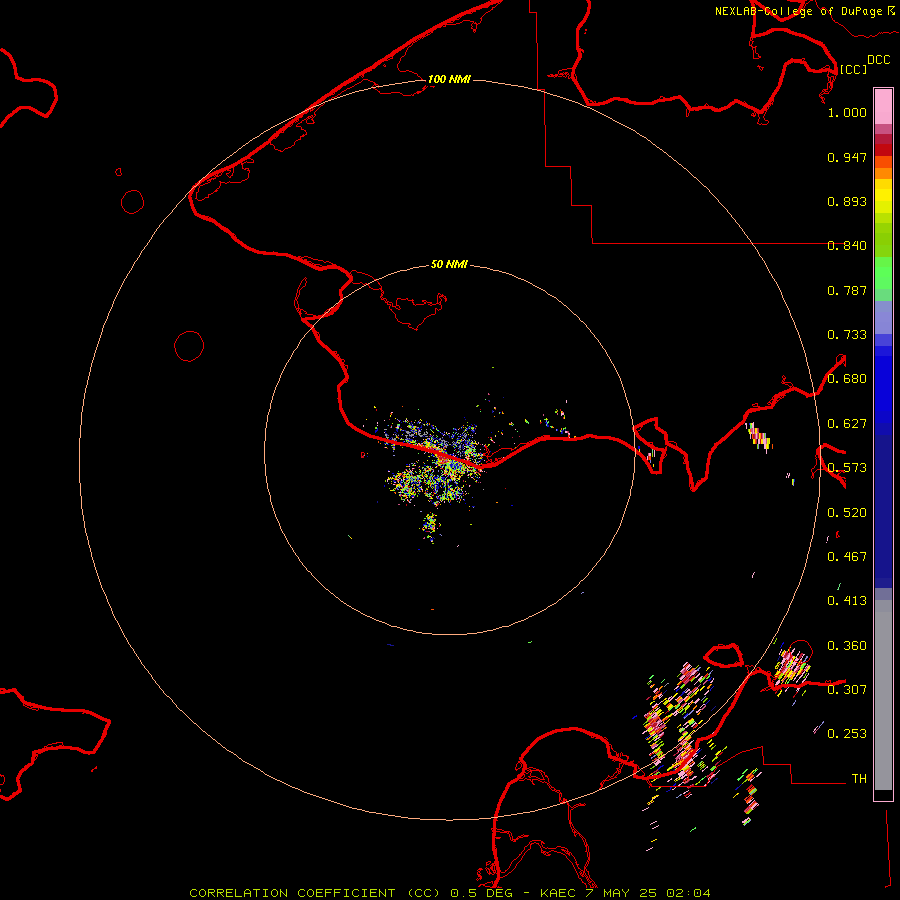
Task: Click the [CC] unit label
Action: coord(853,69)
